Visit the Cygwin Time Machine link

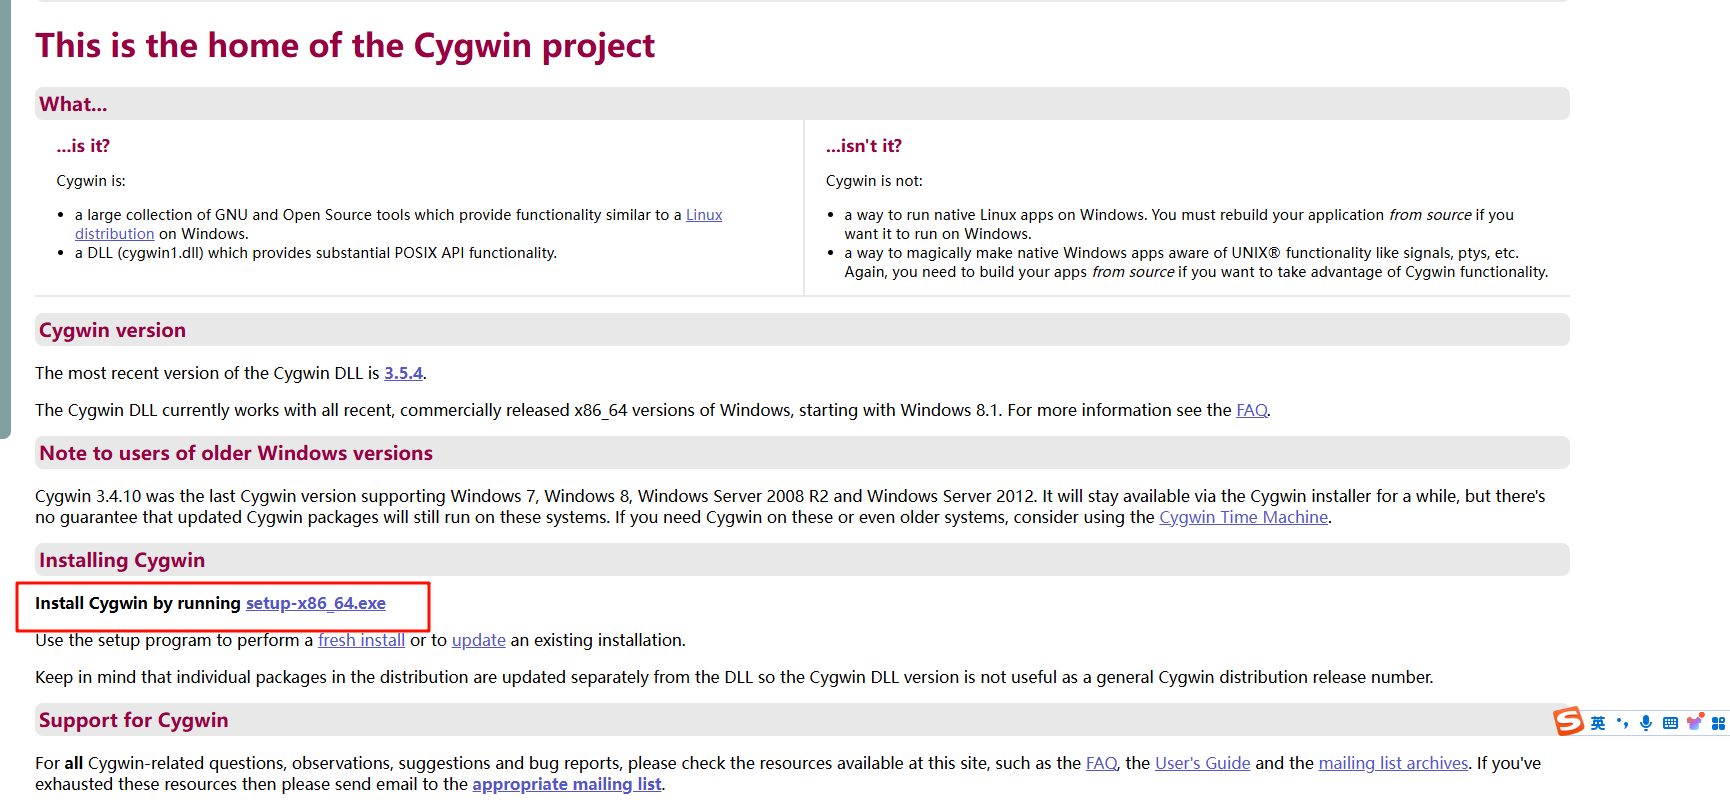click(x=1243, y=517)
